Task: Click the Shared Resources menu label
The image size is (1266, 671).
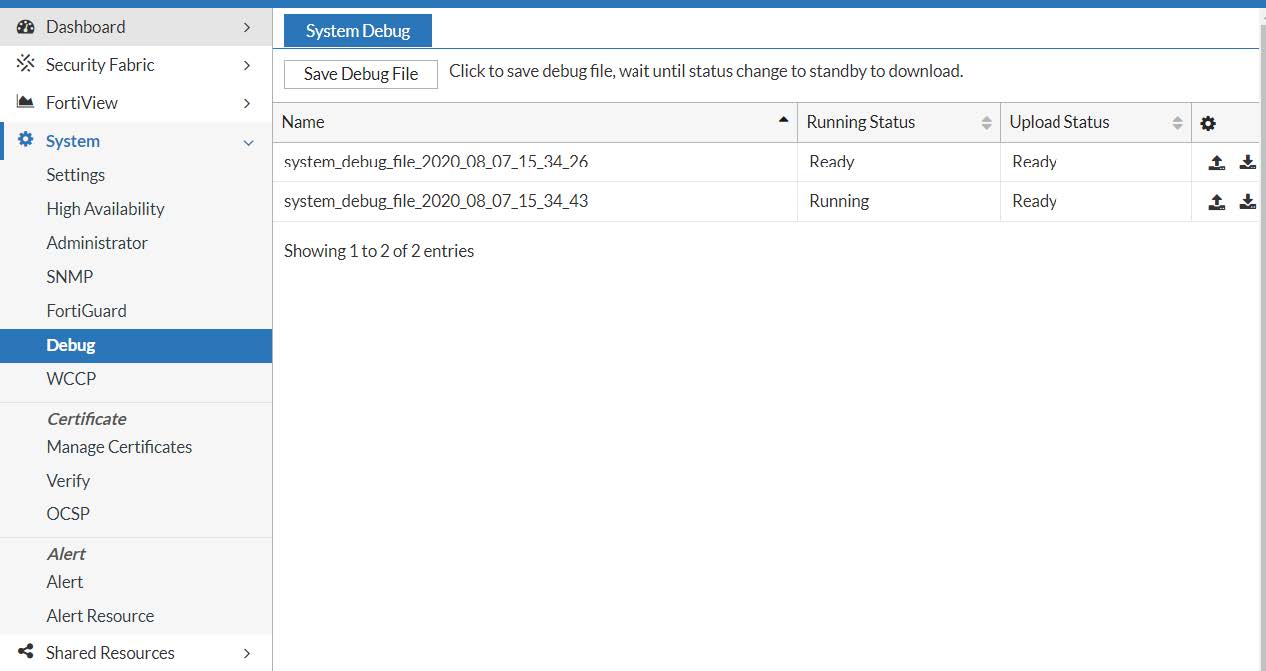Action: (110, 653)
